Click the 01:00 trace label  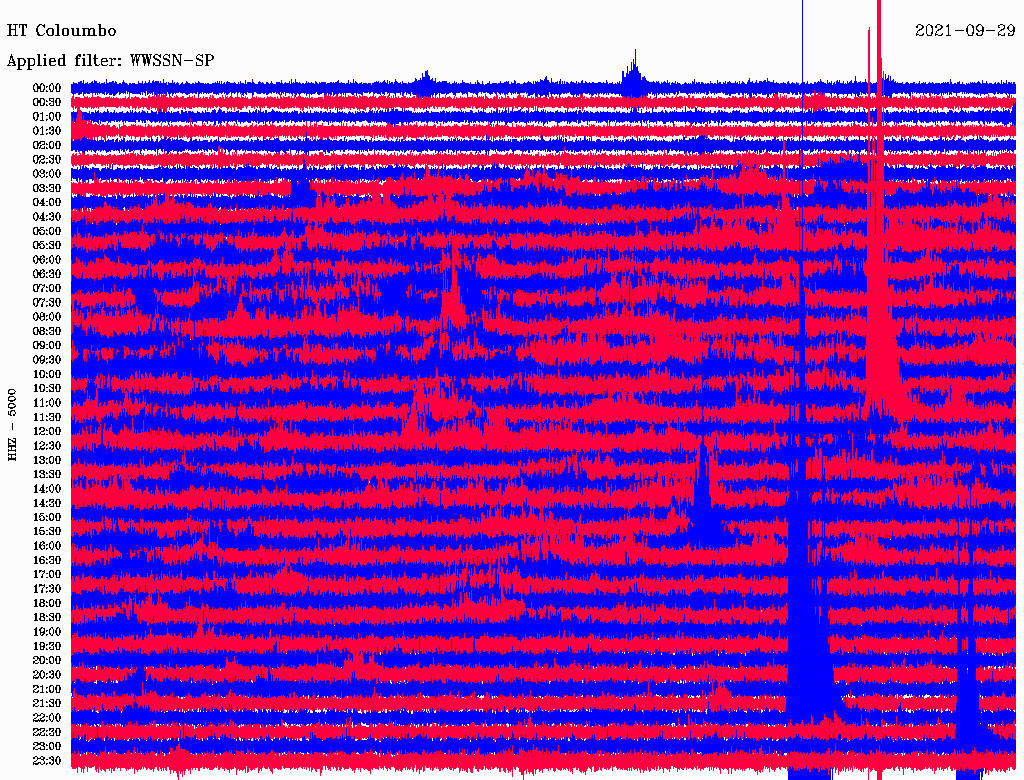pyautogui.click(x=47, y=117)
